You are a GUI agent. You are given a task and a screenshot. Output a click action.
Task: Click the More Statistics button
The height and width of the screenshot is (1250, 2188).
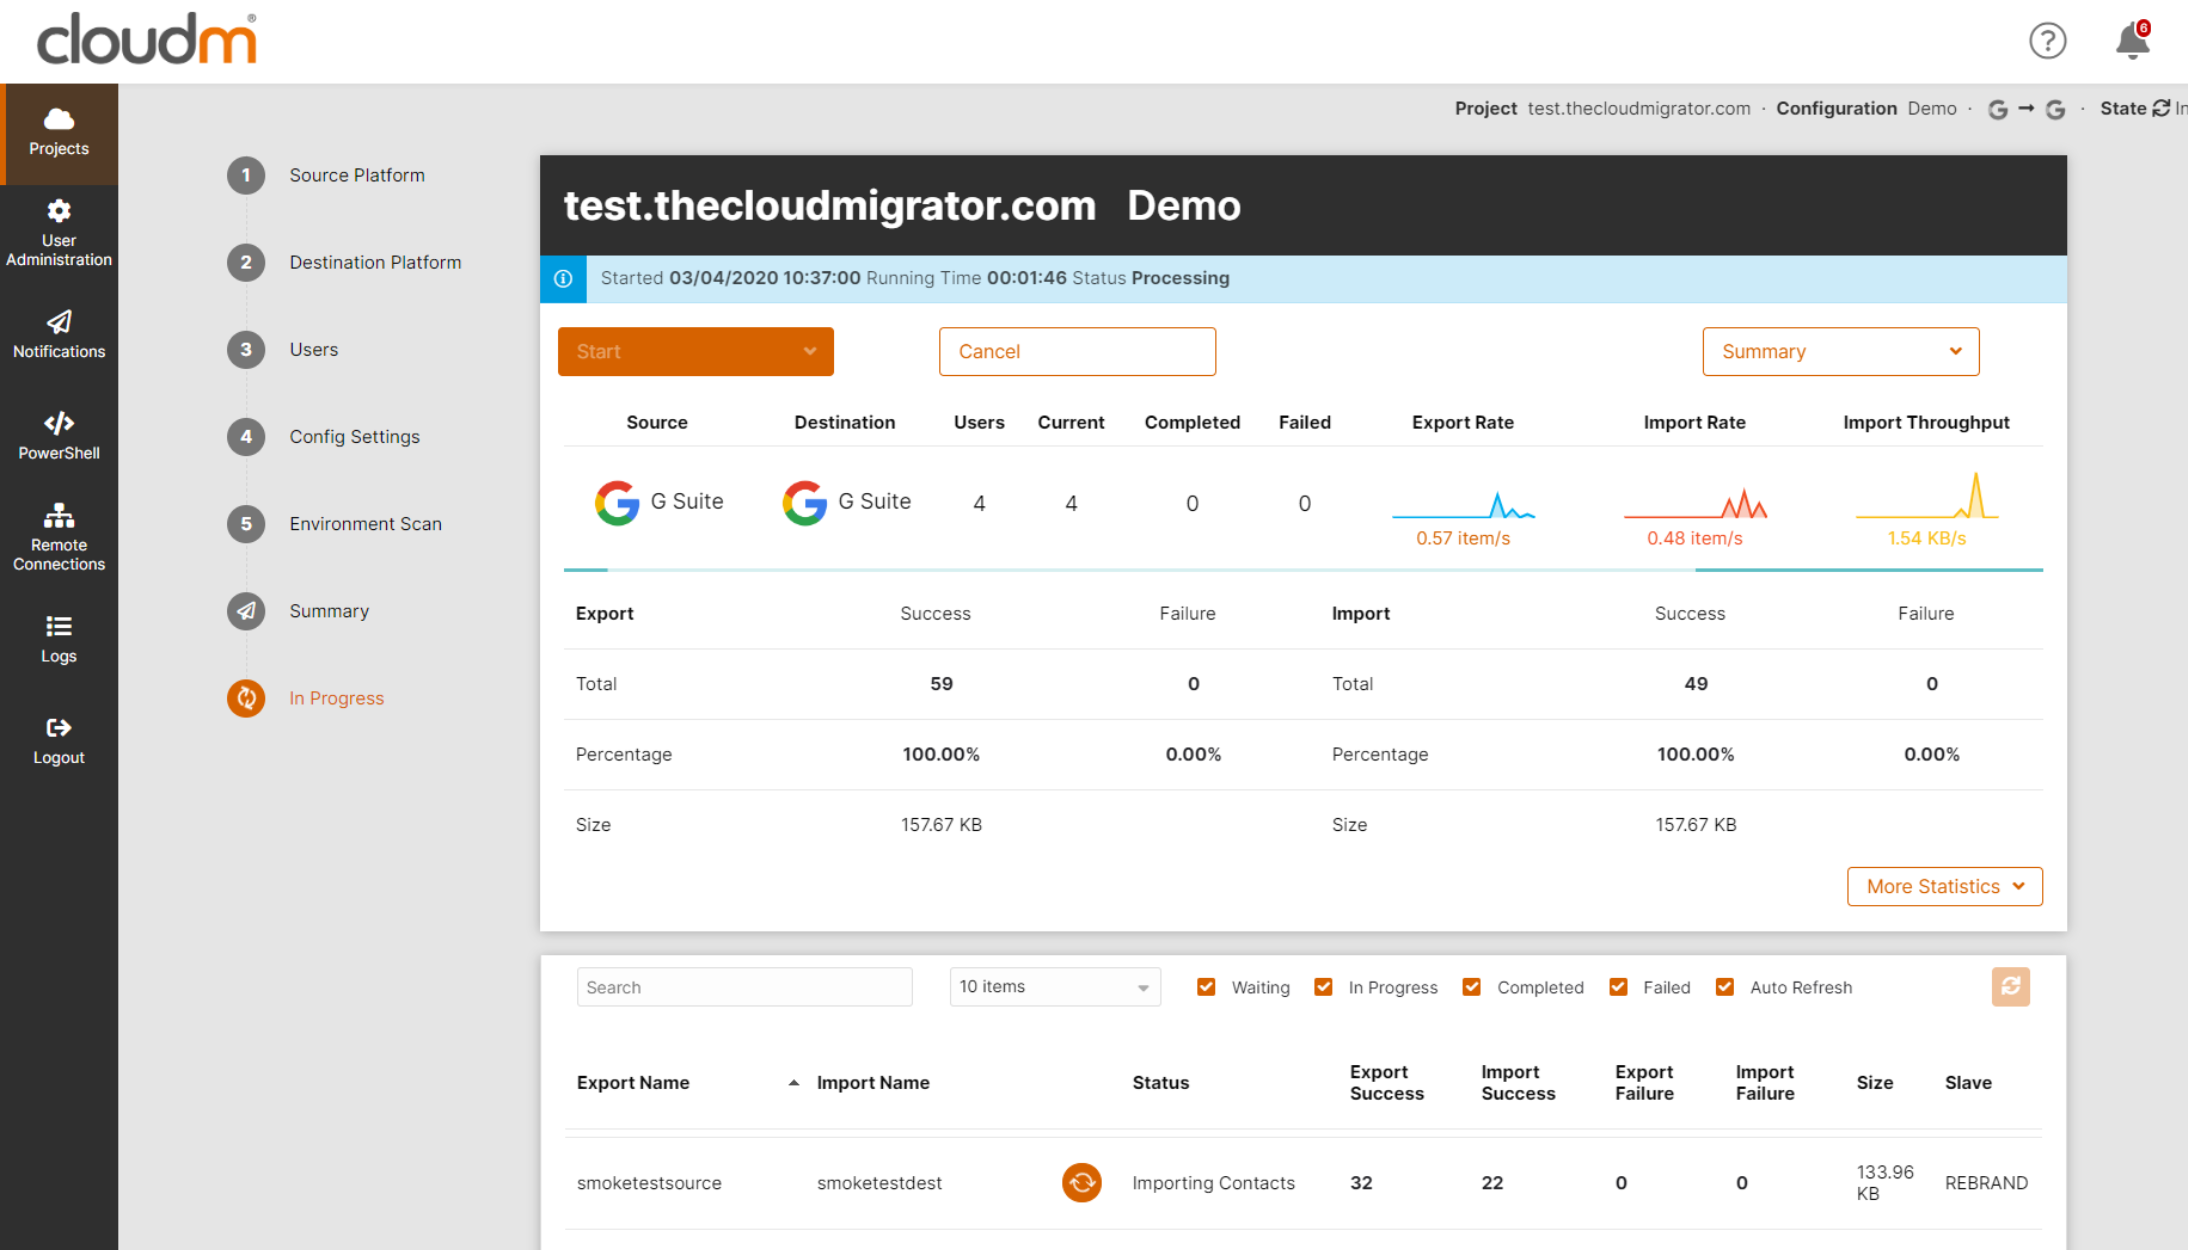coord(1944,887)
